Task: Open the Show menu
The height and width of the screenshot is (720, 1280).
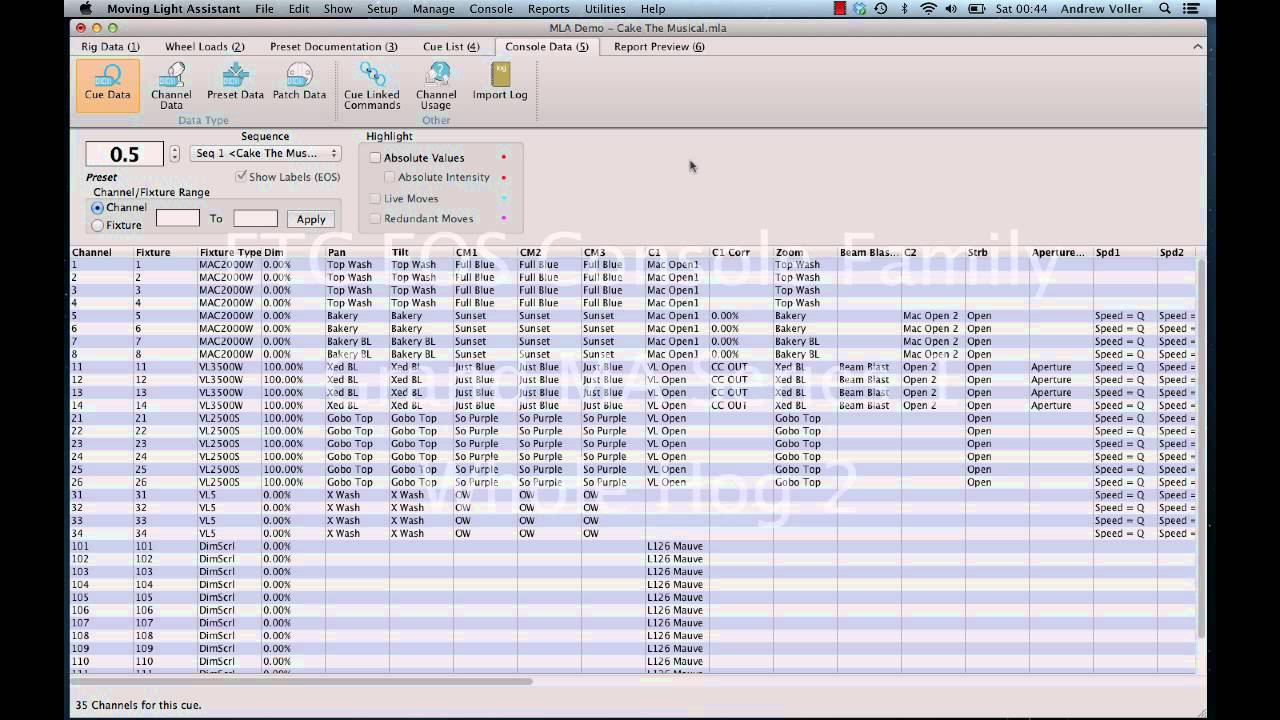Action: click(338, 9)
